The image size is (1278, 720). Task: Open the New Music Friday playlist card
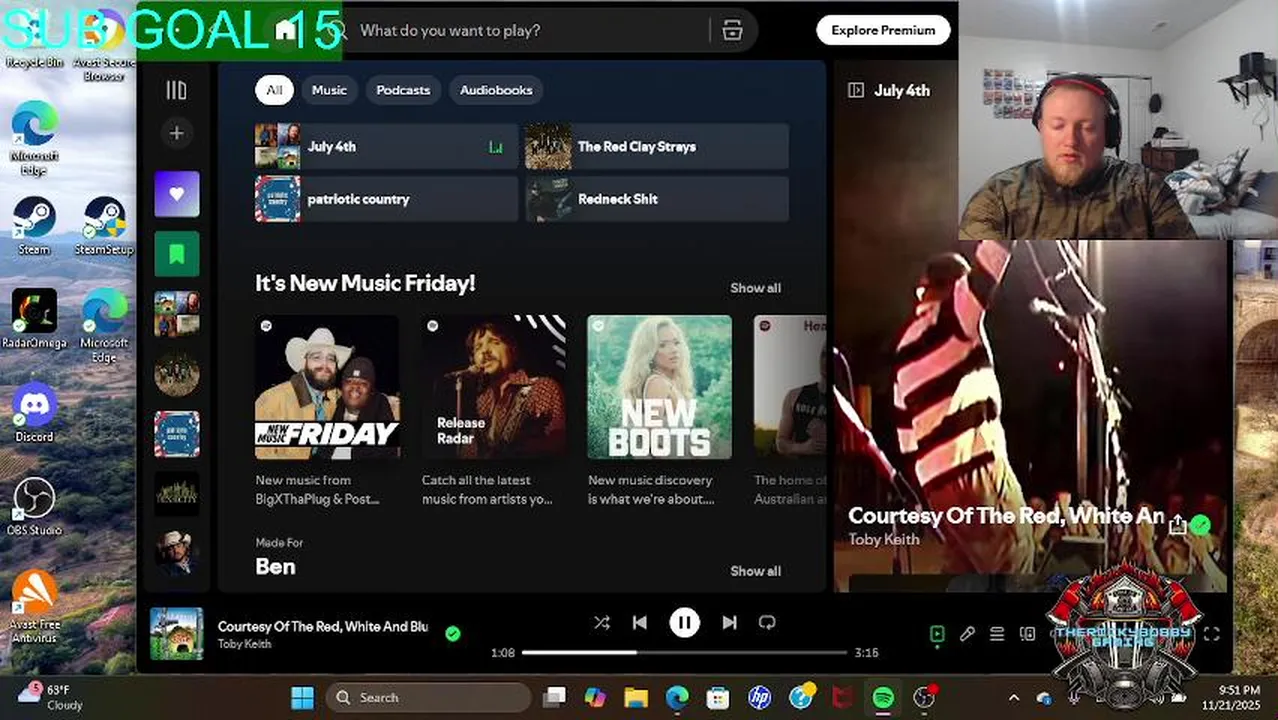(x=327, y=411)
